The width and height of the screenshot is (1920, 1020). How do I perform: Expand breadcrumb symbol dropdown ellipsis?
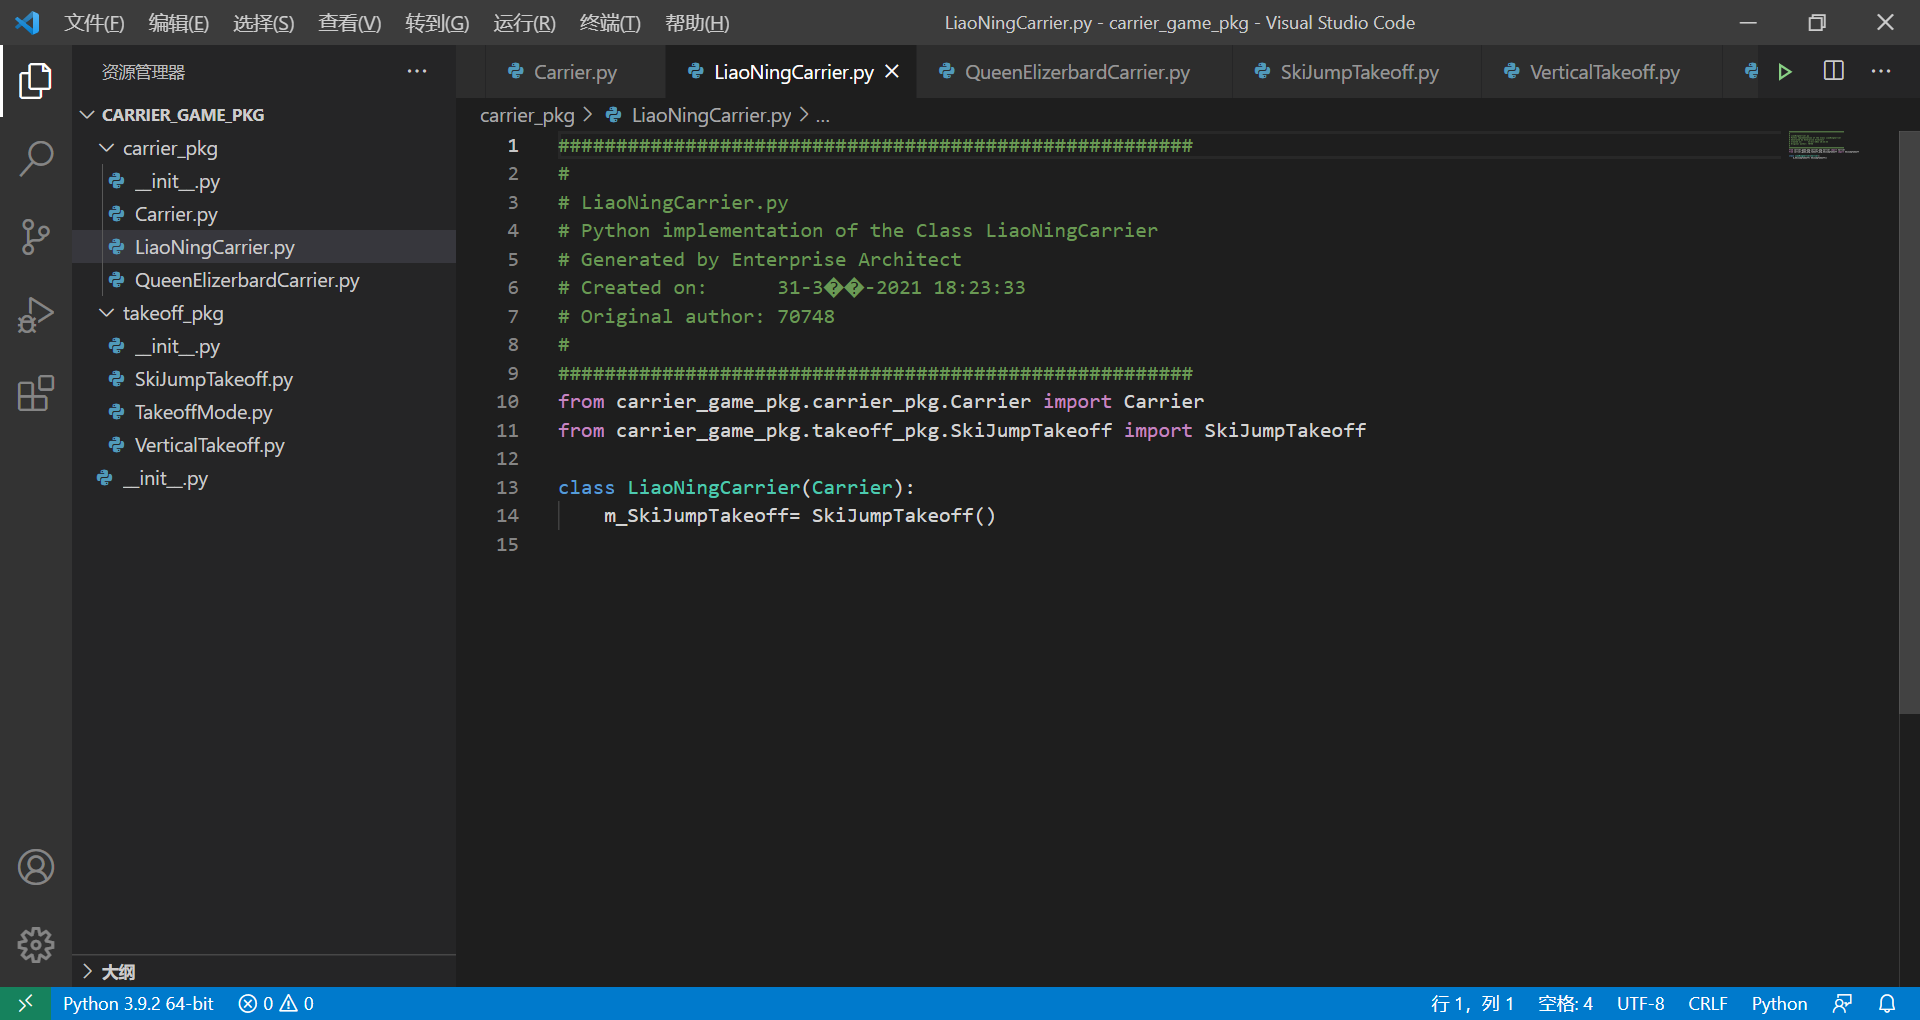click(823, 116)
